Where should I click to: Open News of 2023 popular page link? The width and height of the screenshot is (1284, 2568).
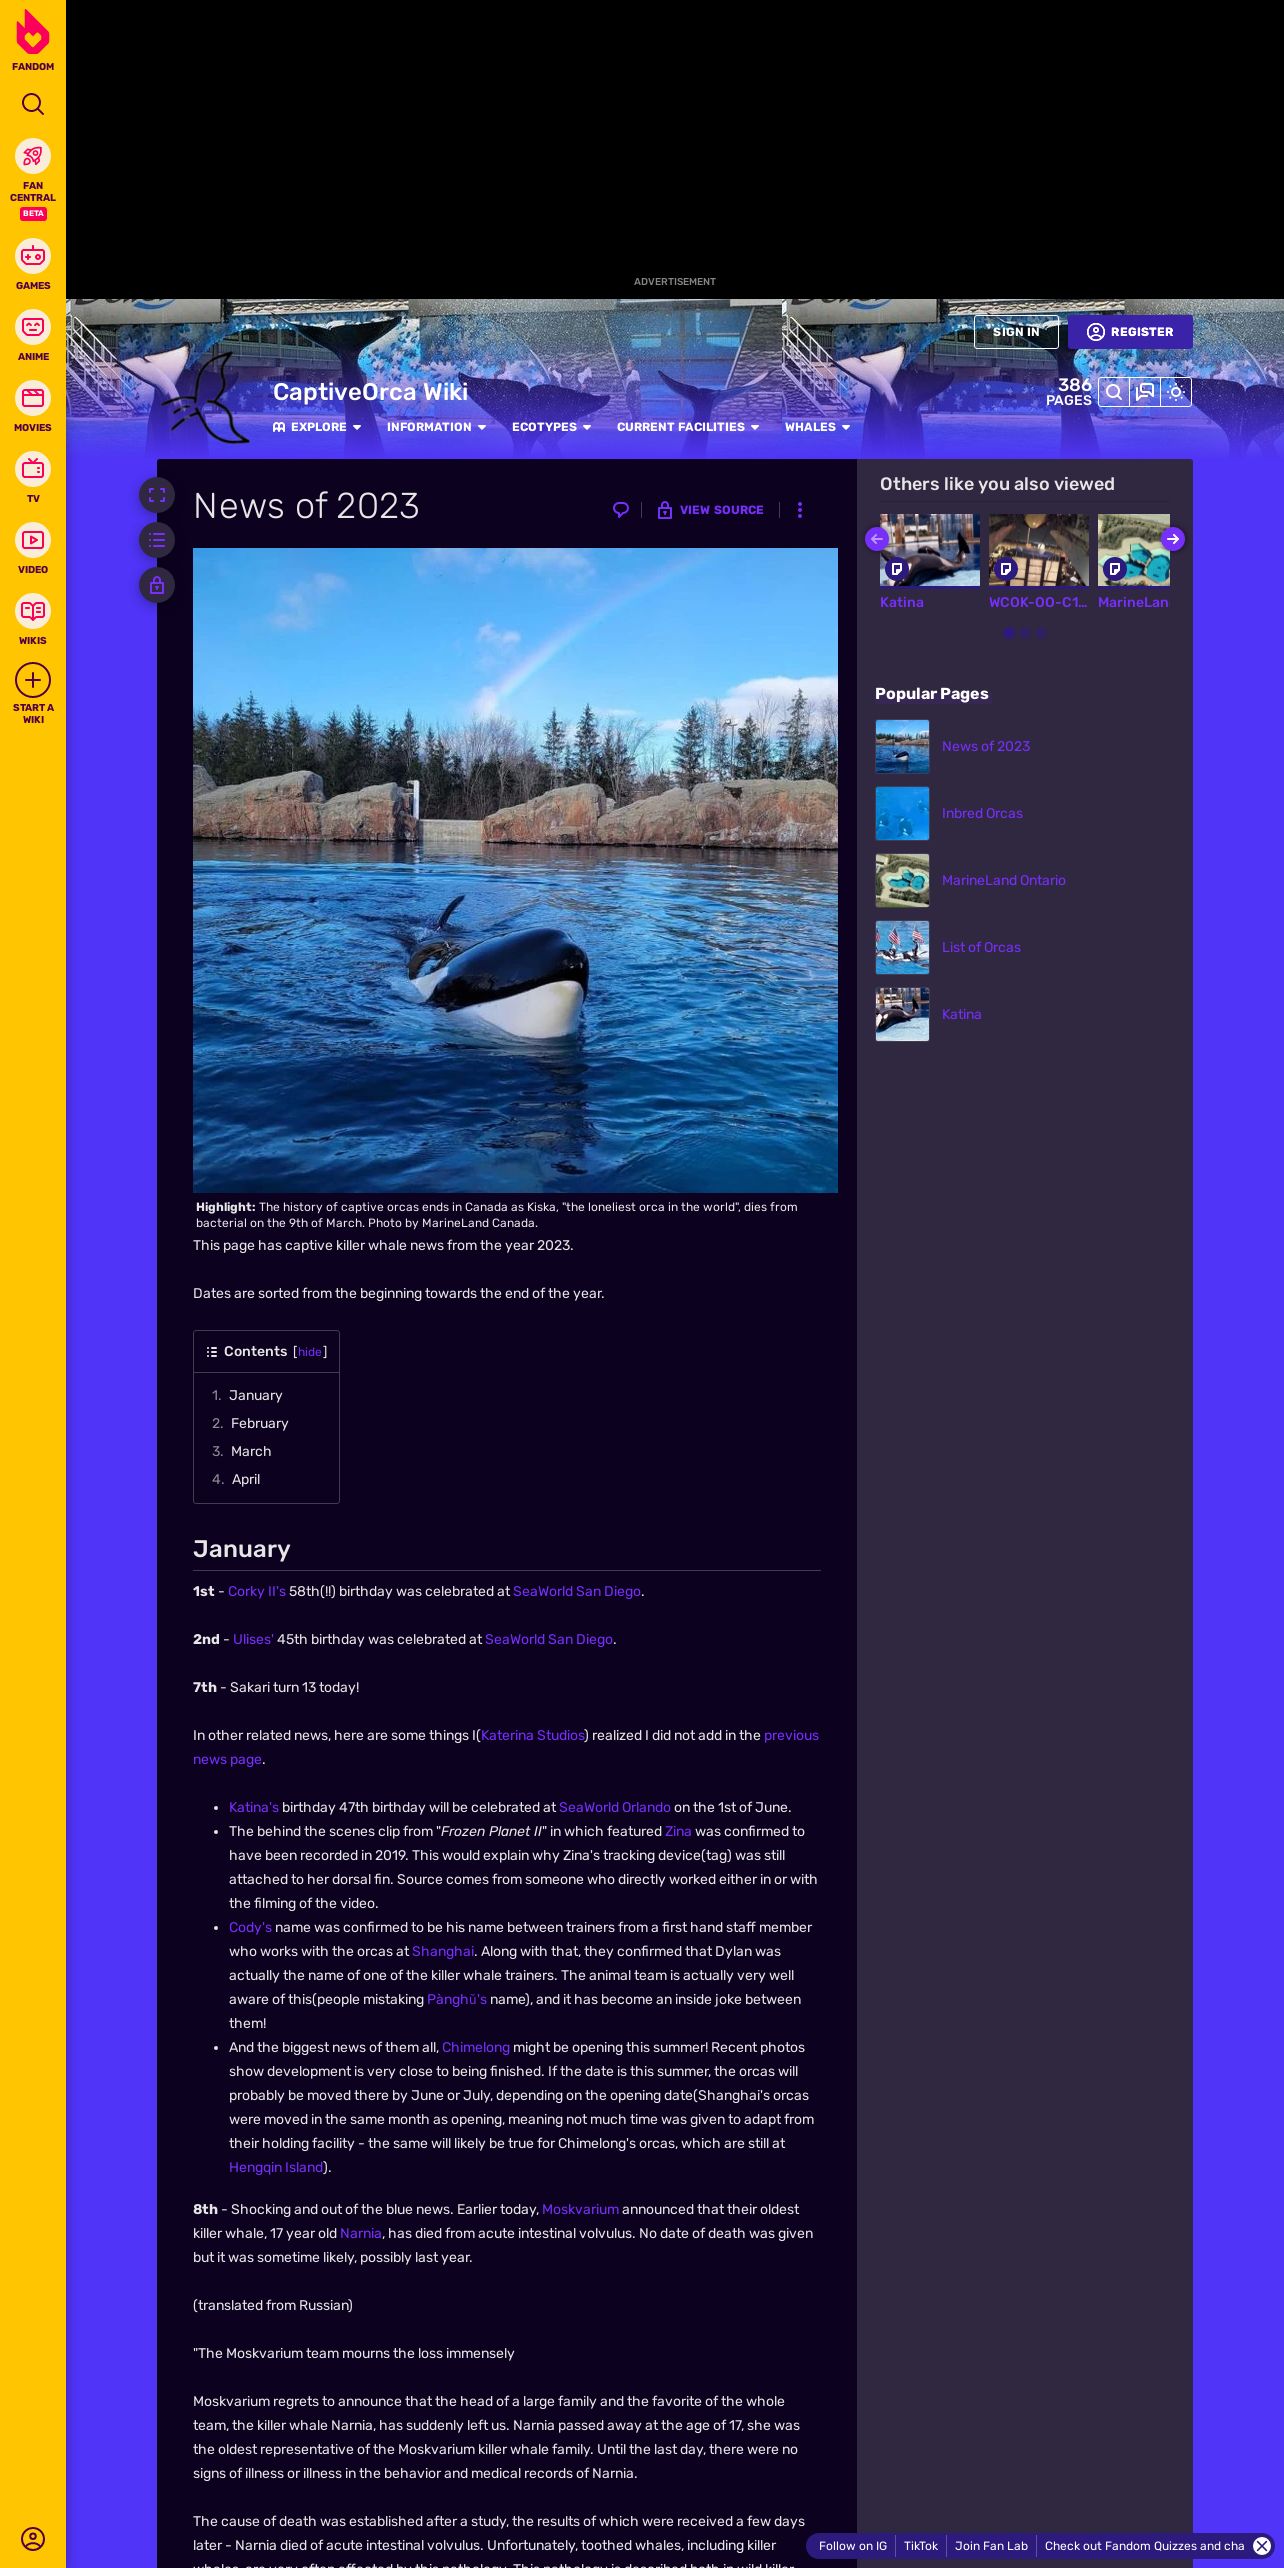(x=986, y=746)
